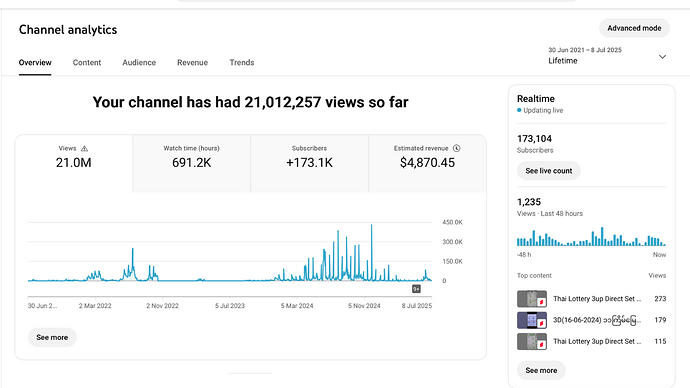690x388 pixels.
Task: Click the clock icon beside Estimated revenue
Action: (456, 148)
